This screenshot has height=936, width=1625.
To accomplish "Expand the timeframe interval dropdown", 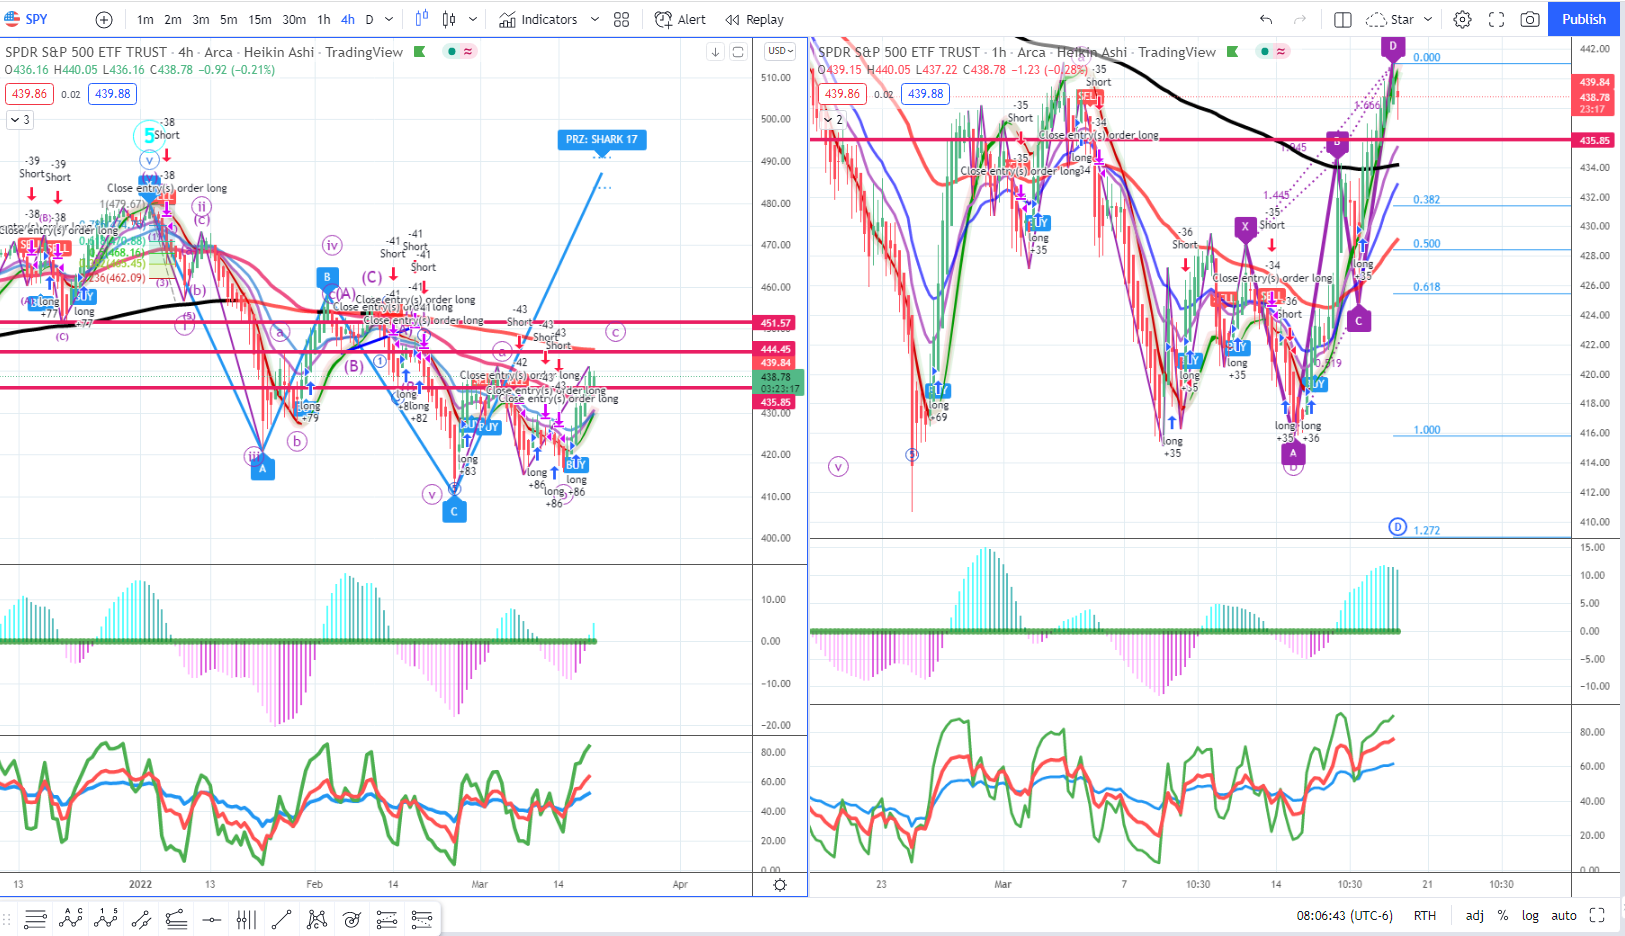I will point(389,19).
